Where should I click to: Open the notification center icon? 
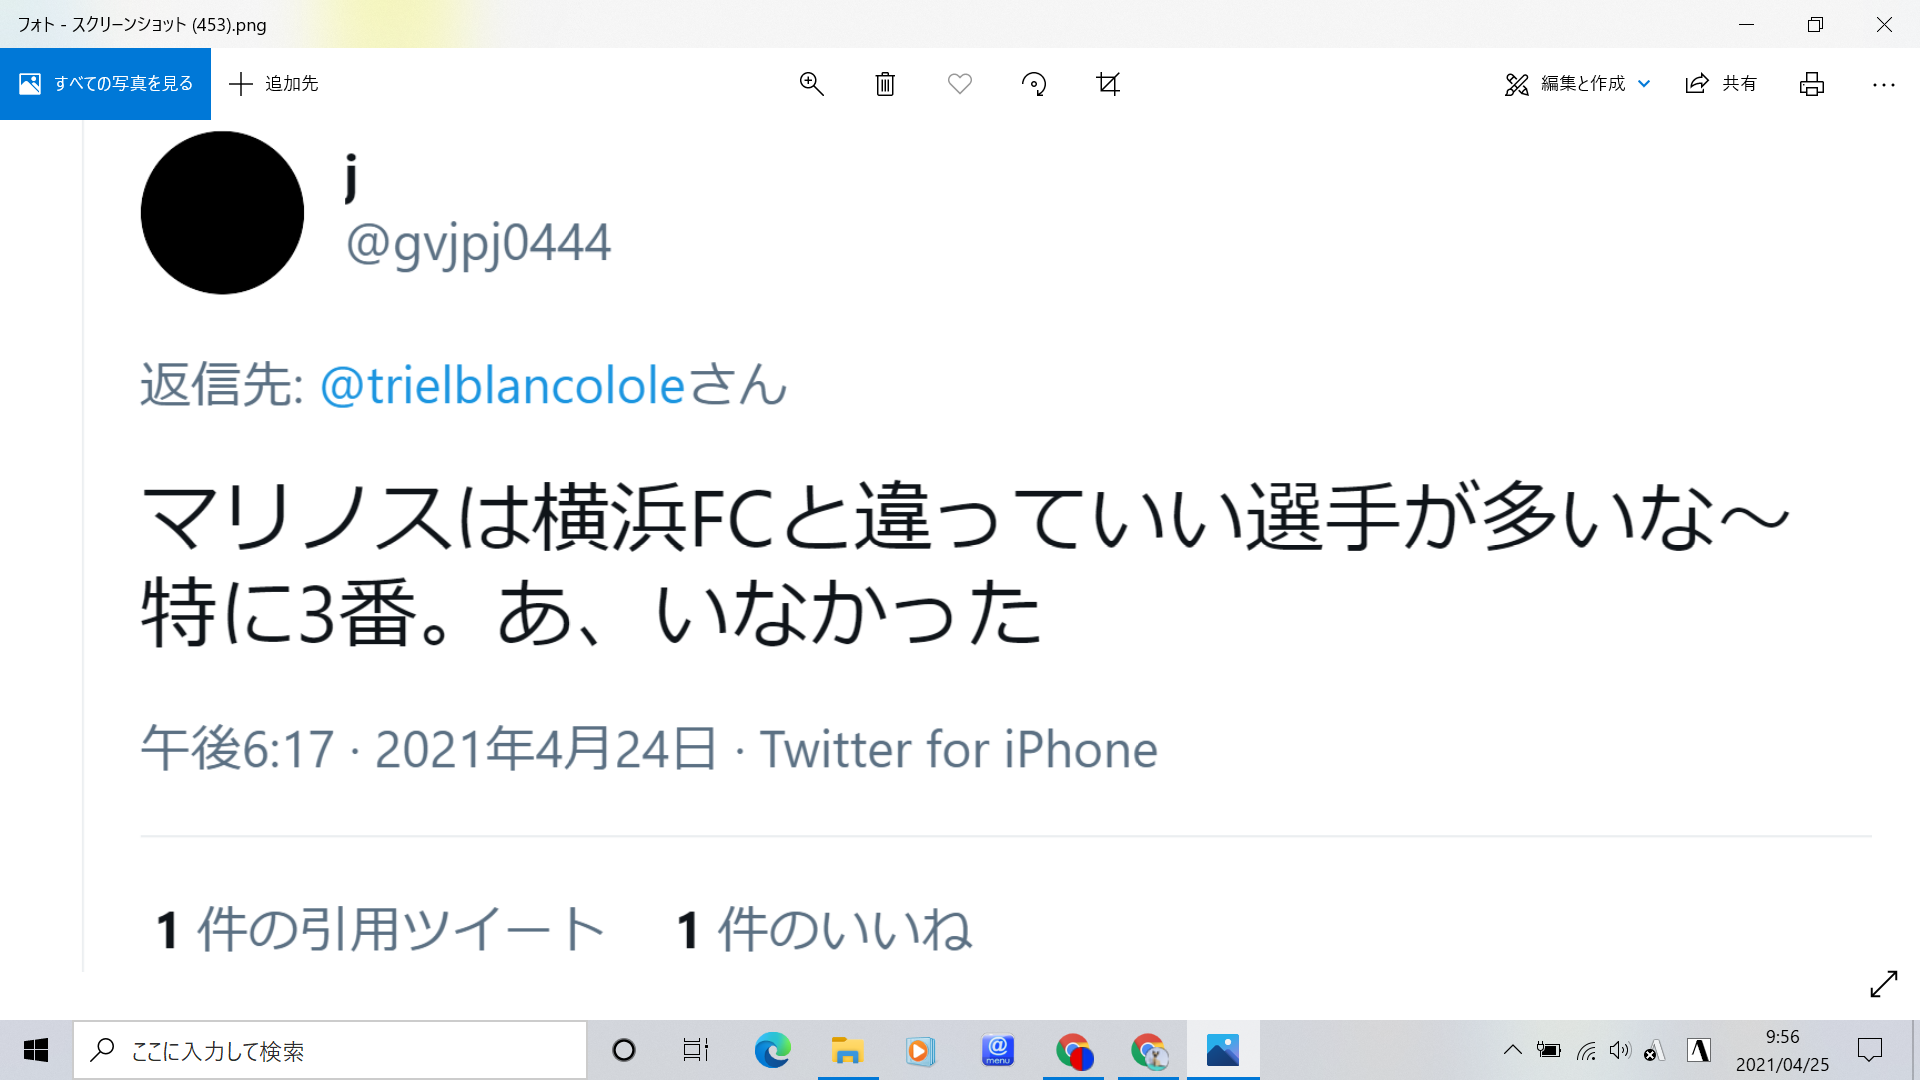point(1870,1050)
